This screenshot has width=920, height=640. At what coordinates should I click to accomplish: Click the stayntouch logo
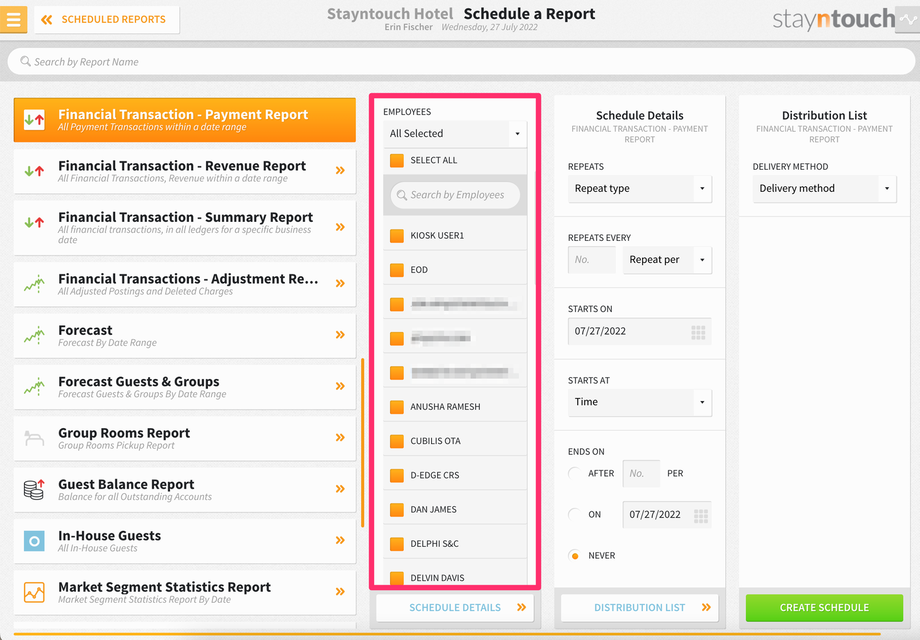click(x=833, y=19)
